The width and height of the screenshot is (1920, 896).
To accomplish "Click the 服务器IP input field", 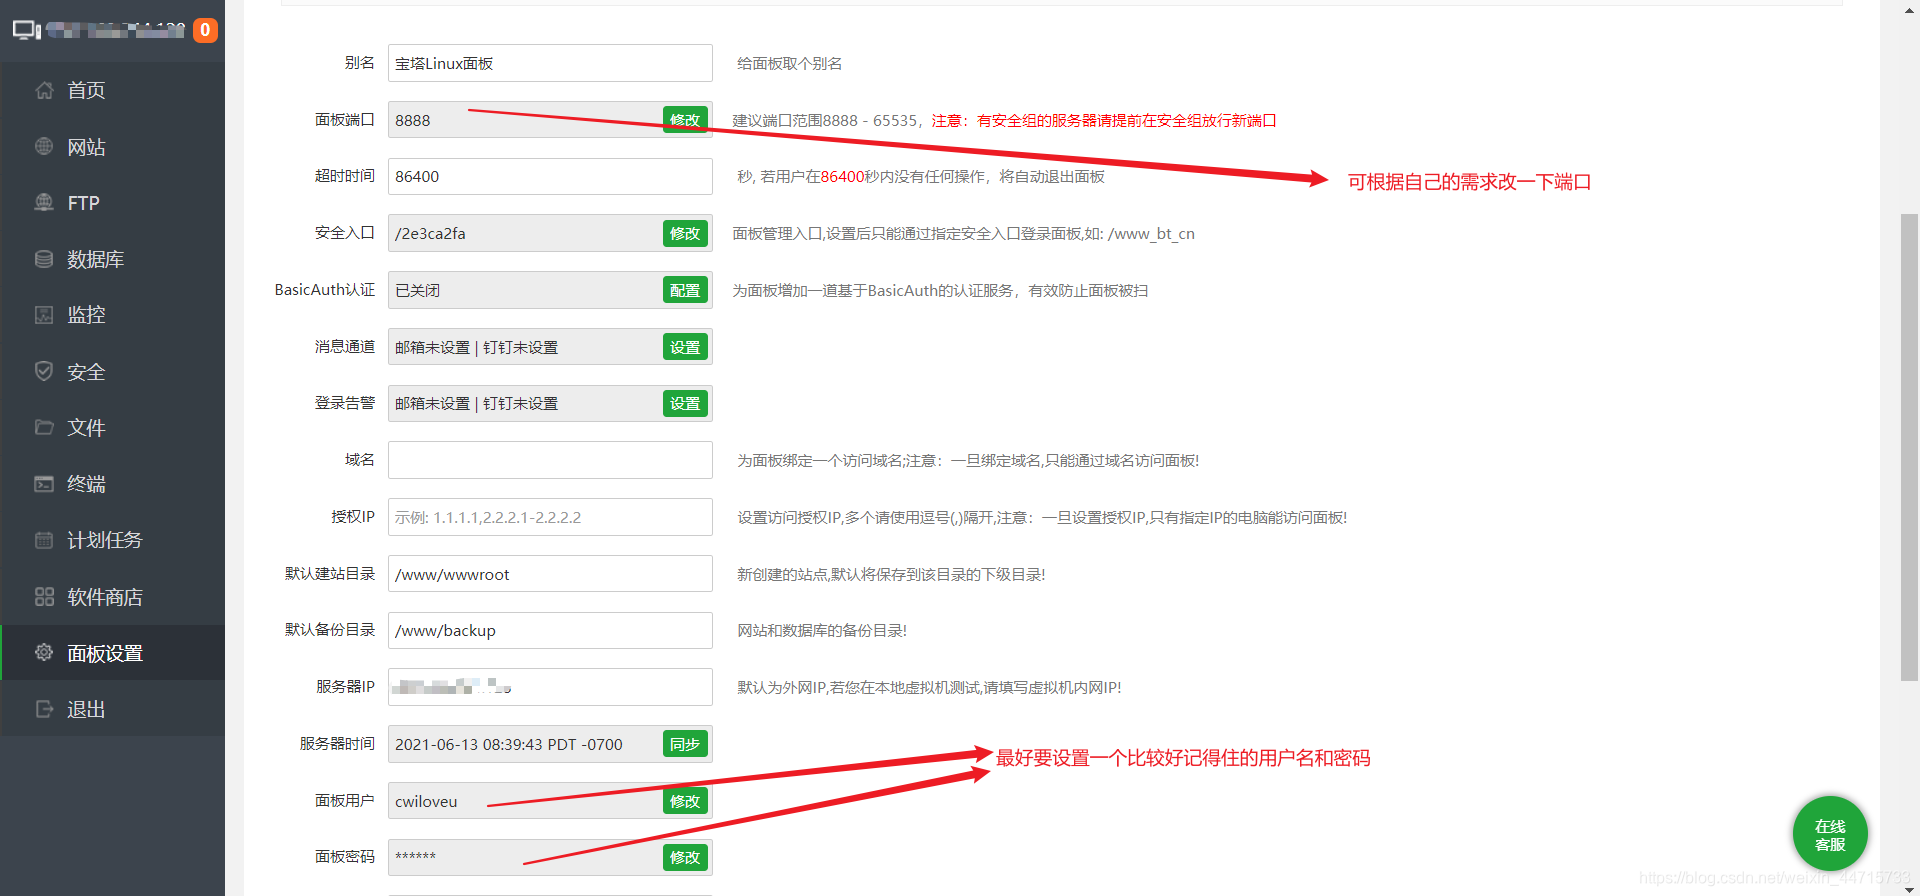I will point(550,687).
